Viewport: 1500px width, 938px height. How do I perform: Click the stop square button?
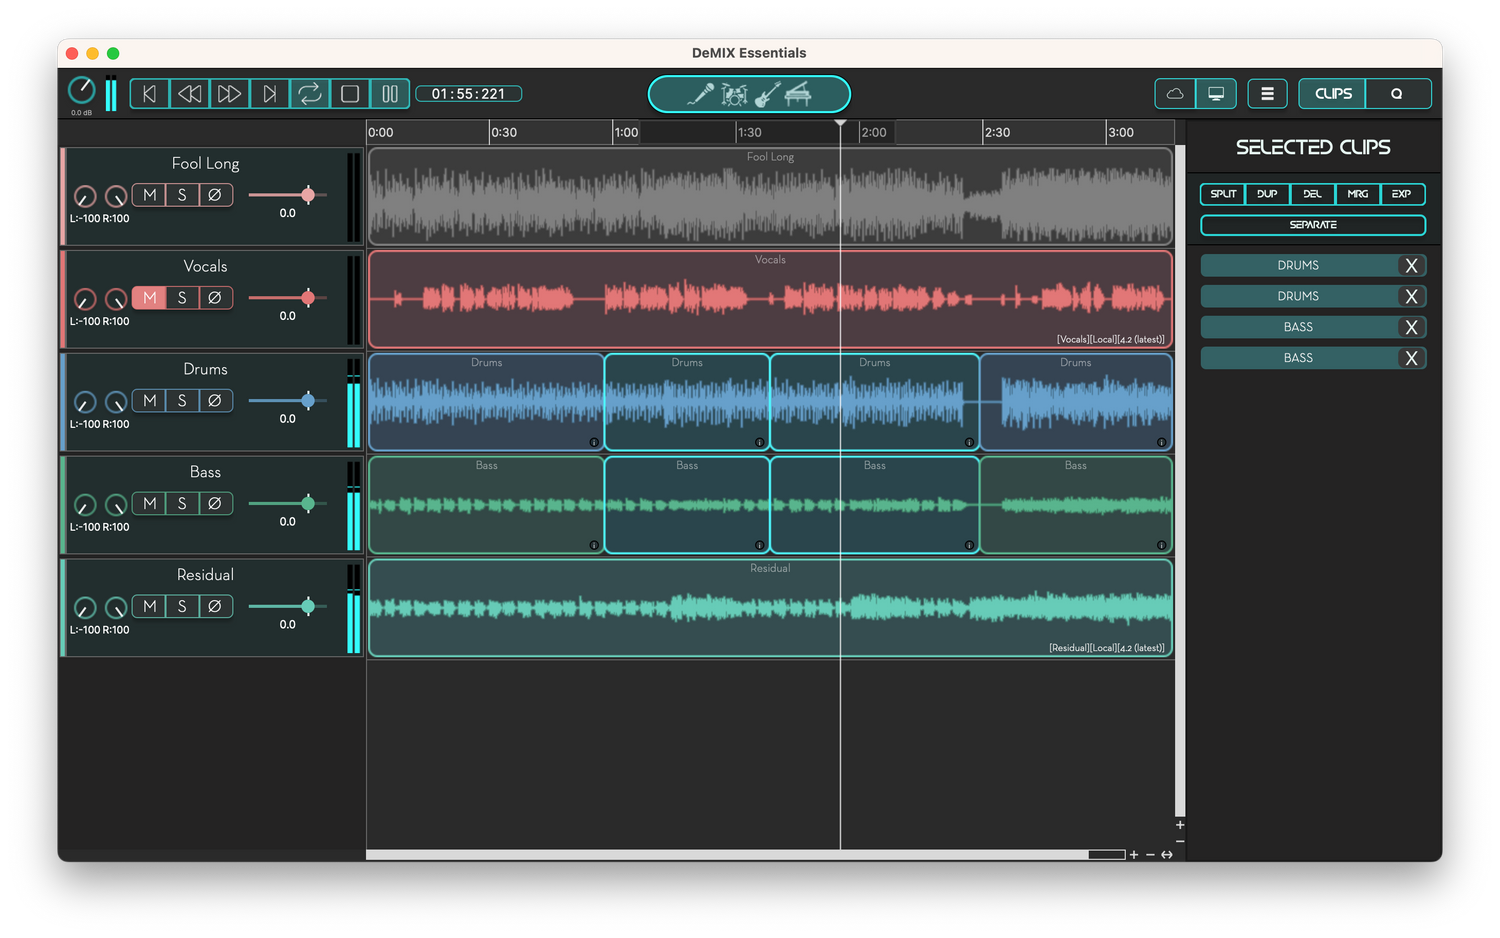350,94
